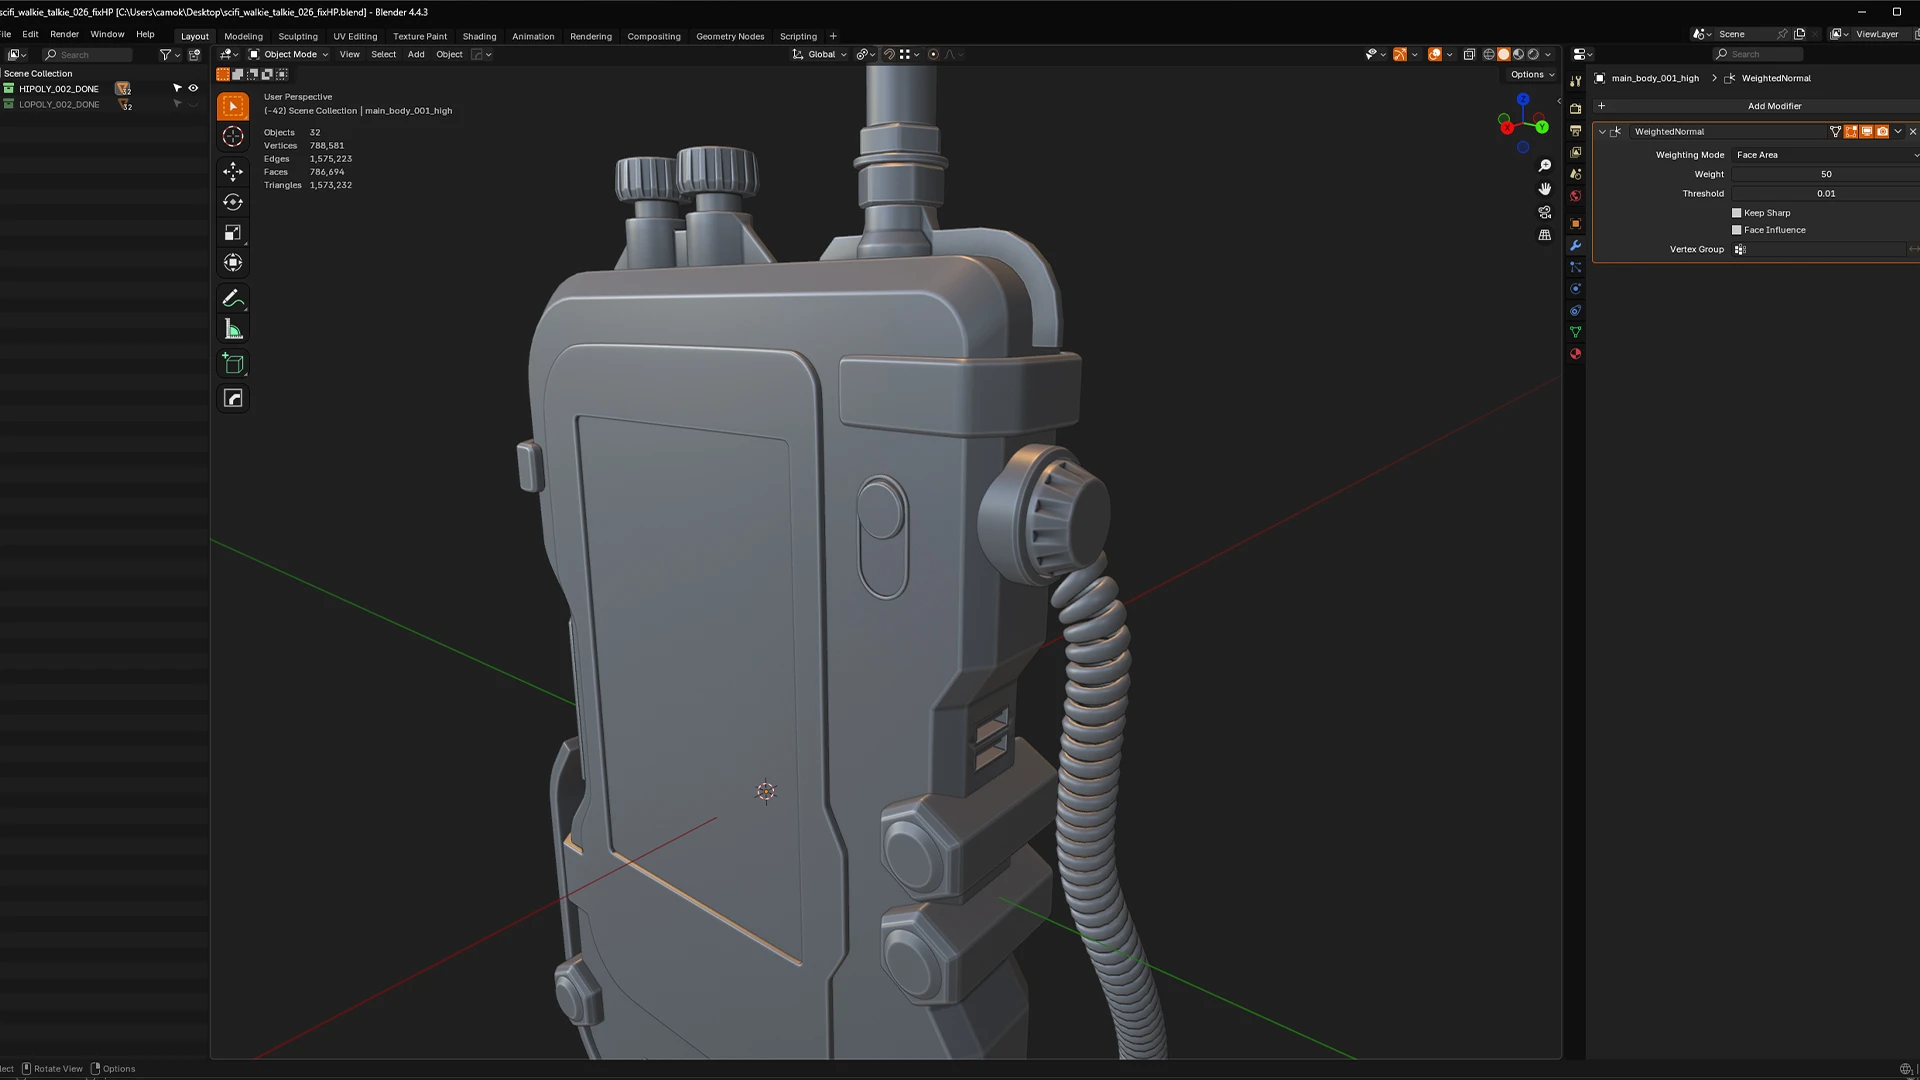Open shading options dropdown arrow

(1548, 54)
